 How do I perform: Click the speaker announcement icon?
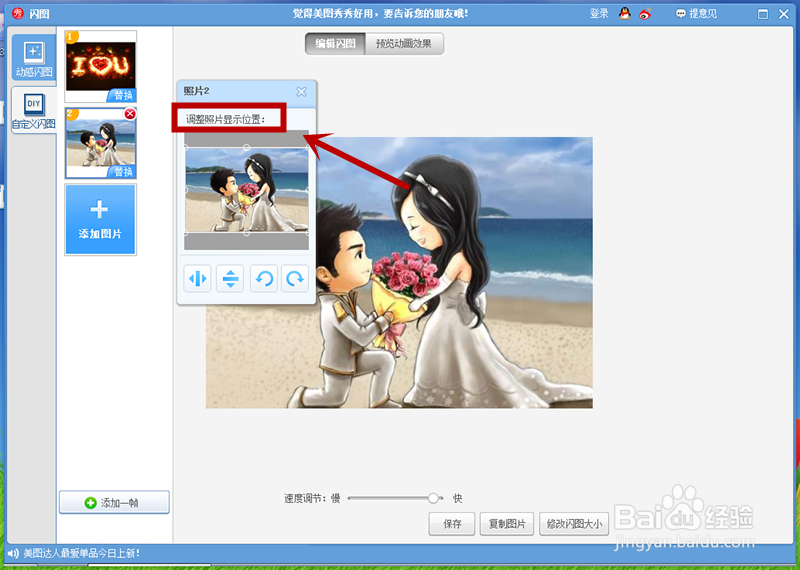(x=13, y=553)
